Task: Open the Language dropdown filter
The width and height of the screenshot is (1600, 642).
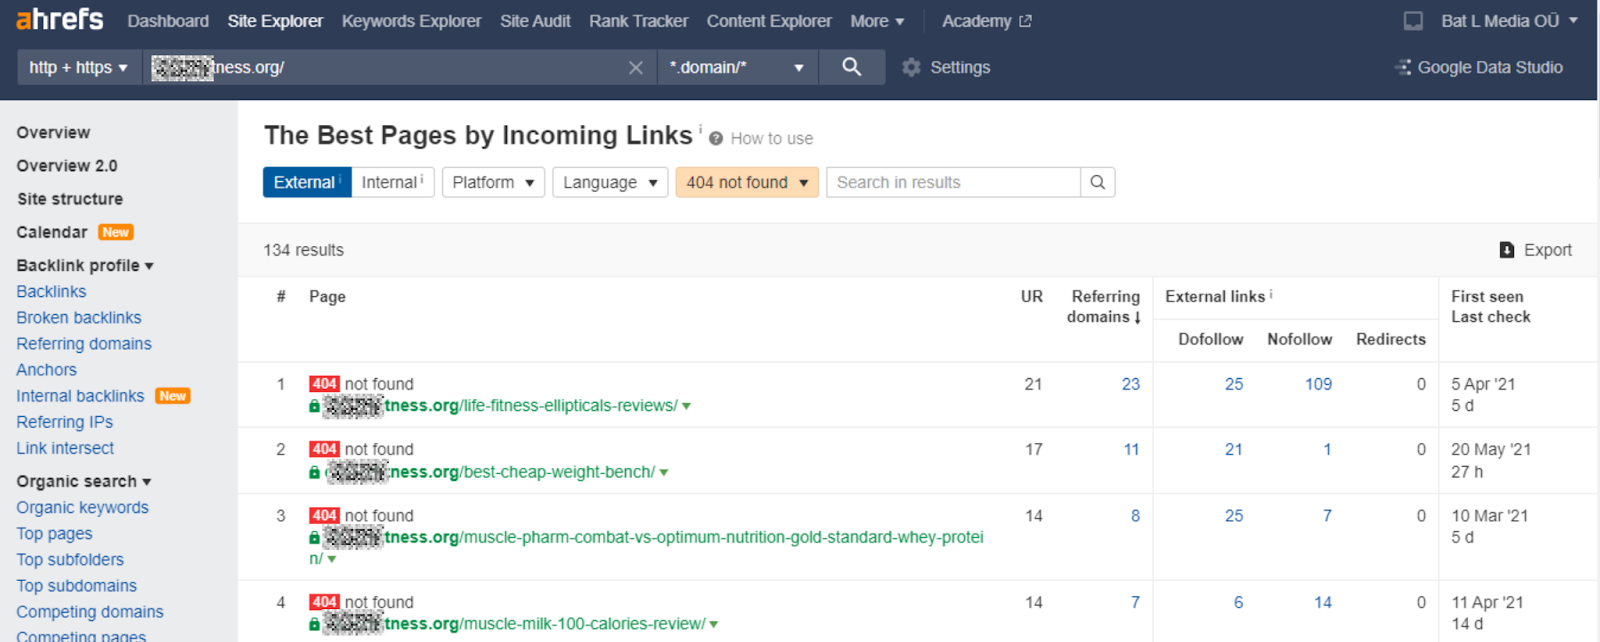Action: [x=609, y=182]
